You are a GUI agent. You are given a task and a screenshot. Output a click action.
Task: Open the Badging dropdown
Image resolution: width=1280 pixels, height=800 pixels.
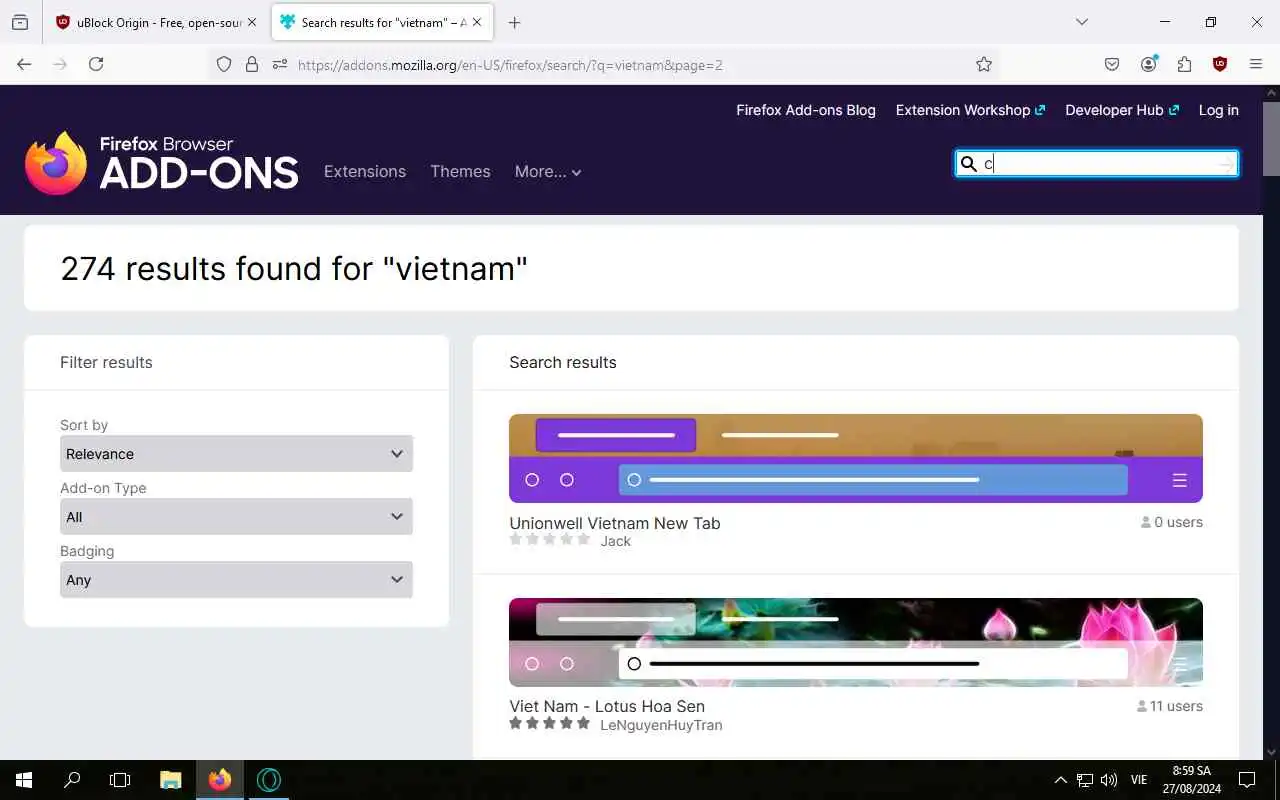coord(236,580)
